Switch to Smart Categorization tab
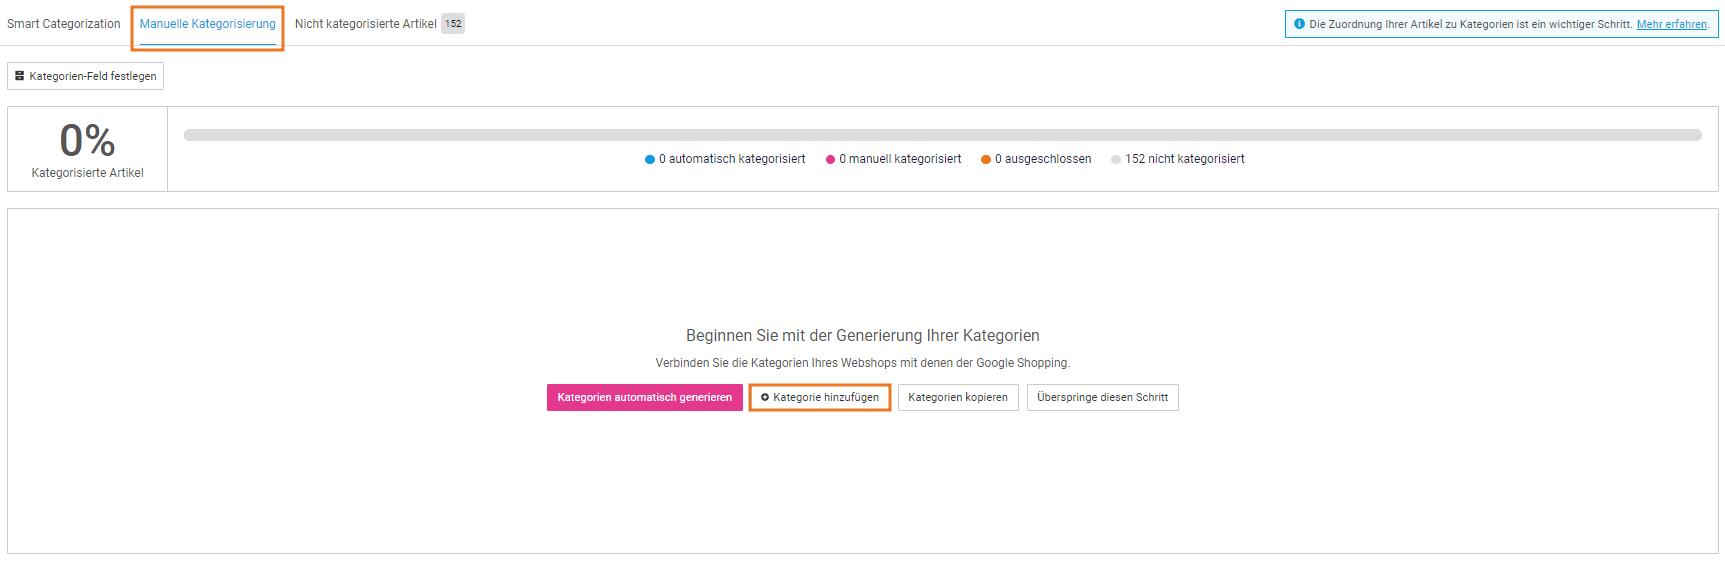Screen dimensions: 1725x565 pos(64,24)
